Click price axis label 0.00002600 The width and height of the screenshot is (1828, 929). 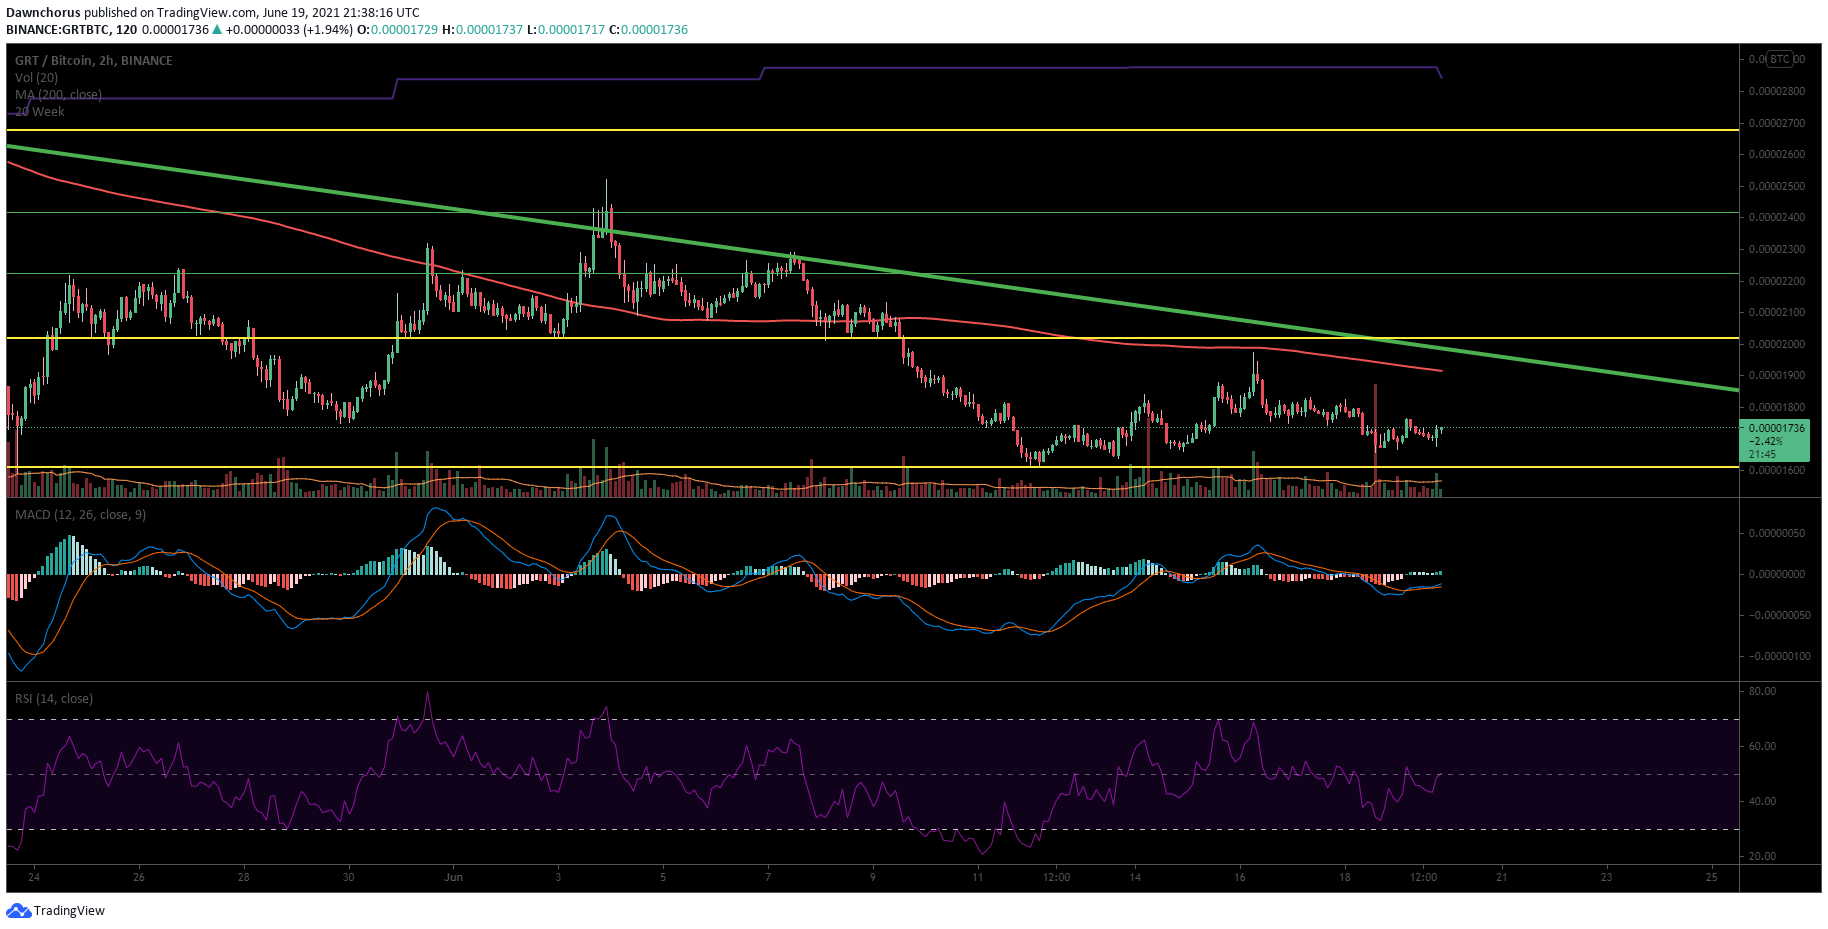coord(1777,154)
